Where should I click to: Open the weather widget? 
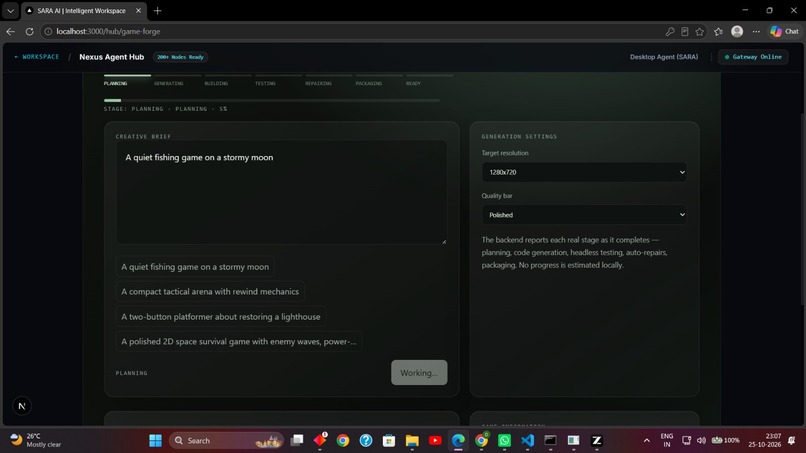[36, 441]
